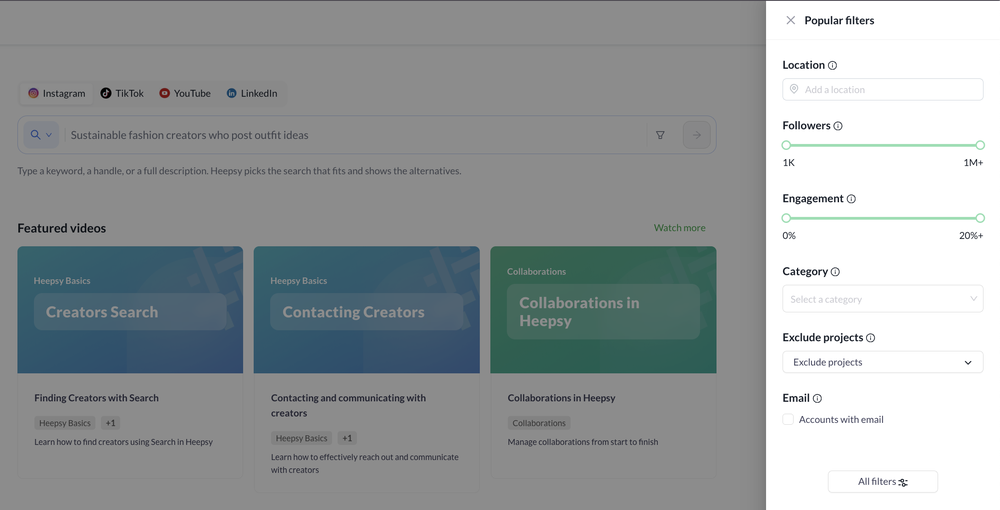Click the TikTok logo icon
Image resolution: width=1000 pixels, height=510 pixels.
tap(106, 93)
